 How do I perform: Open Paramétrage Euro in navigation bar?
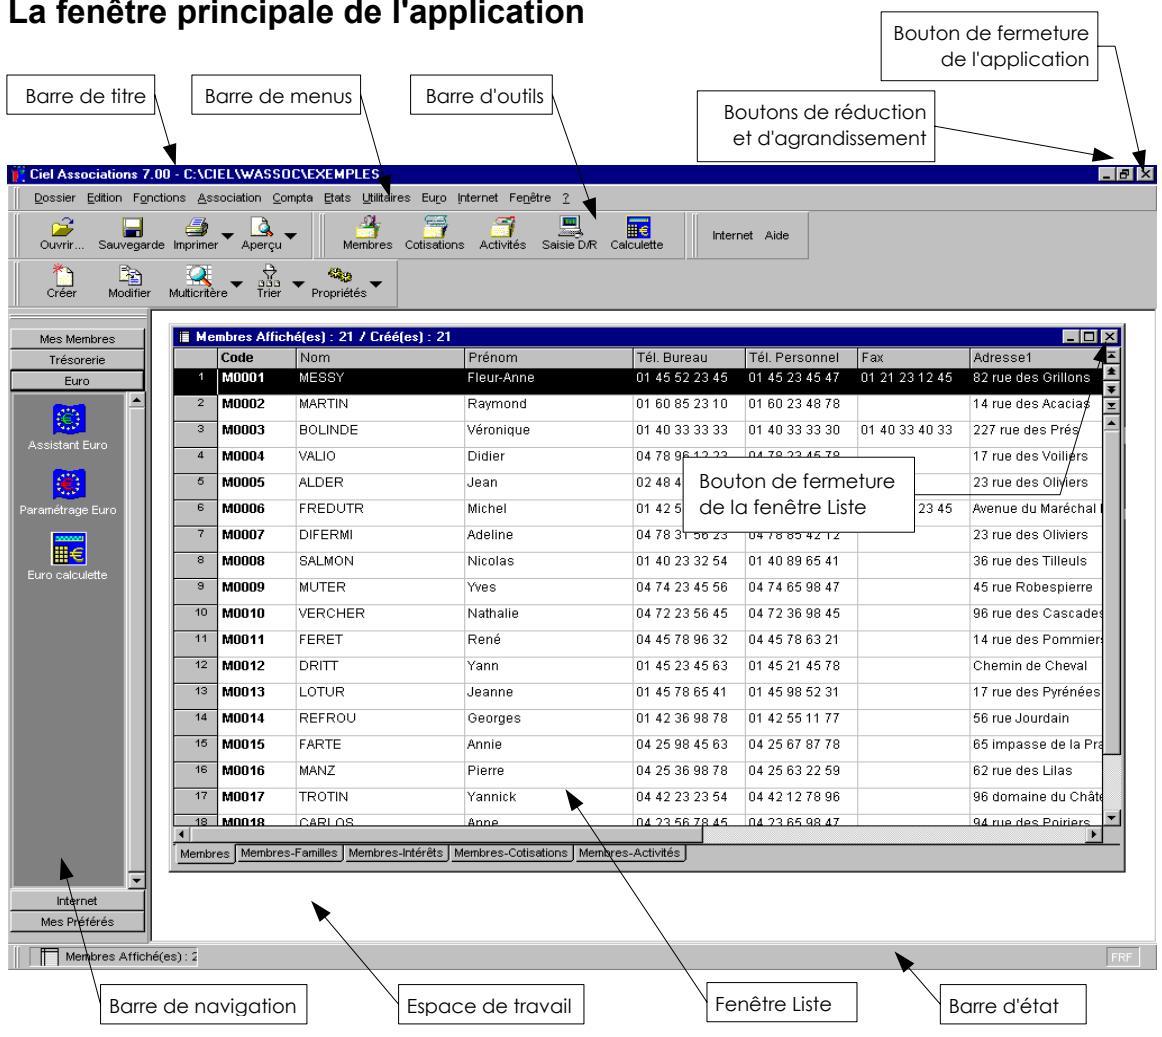click(68, 484)
